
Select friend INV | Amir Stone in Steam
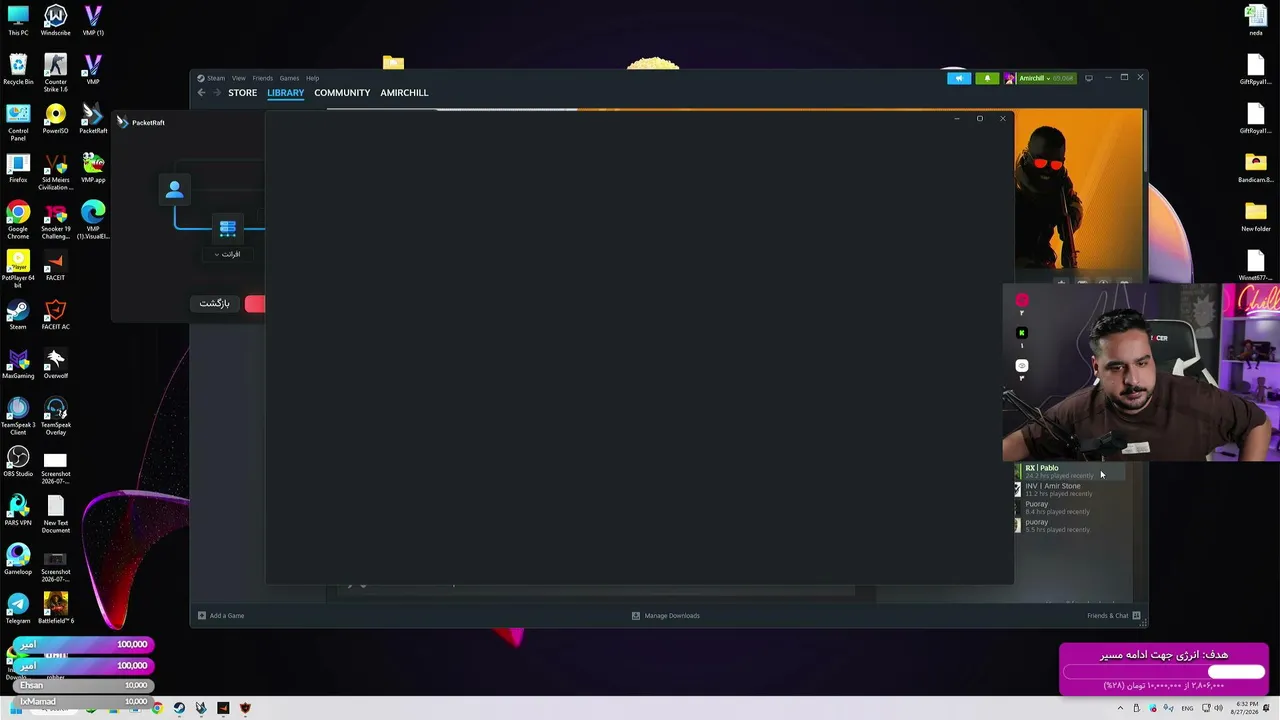pyautogui.click(x=1070, y=489)
